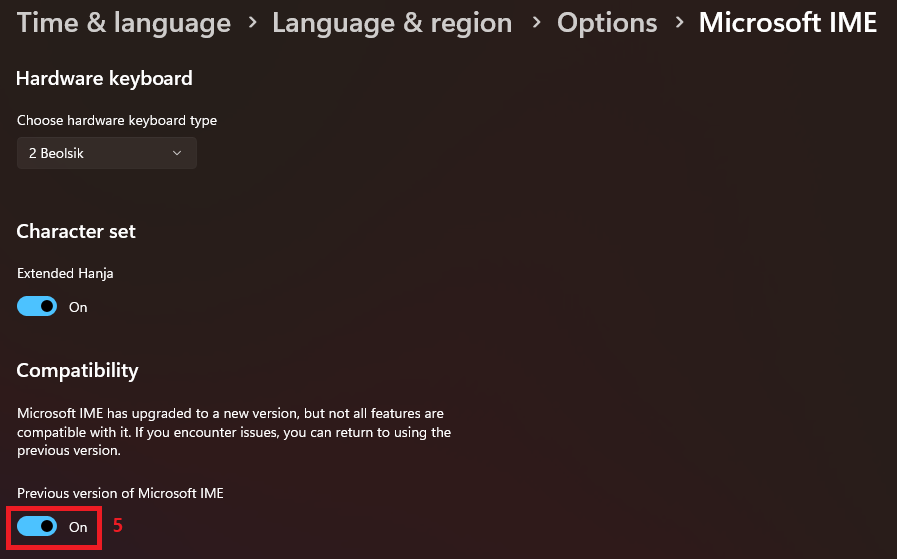The image size is (897, 559).
Task: Turn off the Extended Hanja toggle
Action: pos(37,307)
